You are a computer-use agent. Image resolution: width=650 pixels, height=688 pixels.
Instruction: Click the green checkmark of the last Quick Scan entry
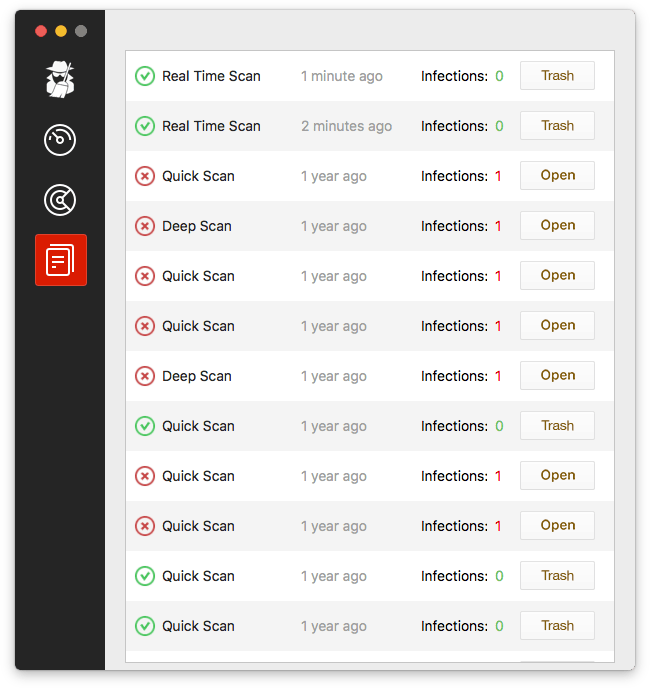144,626
